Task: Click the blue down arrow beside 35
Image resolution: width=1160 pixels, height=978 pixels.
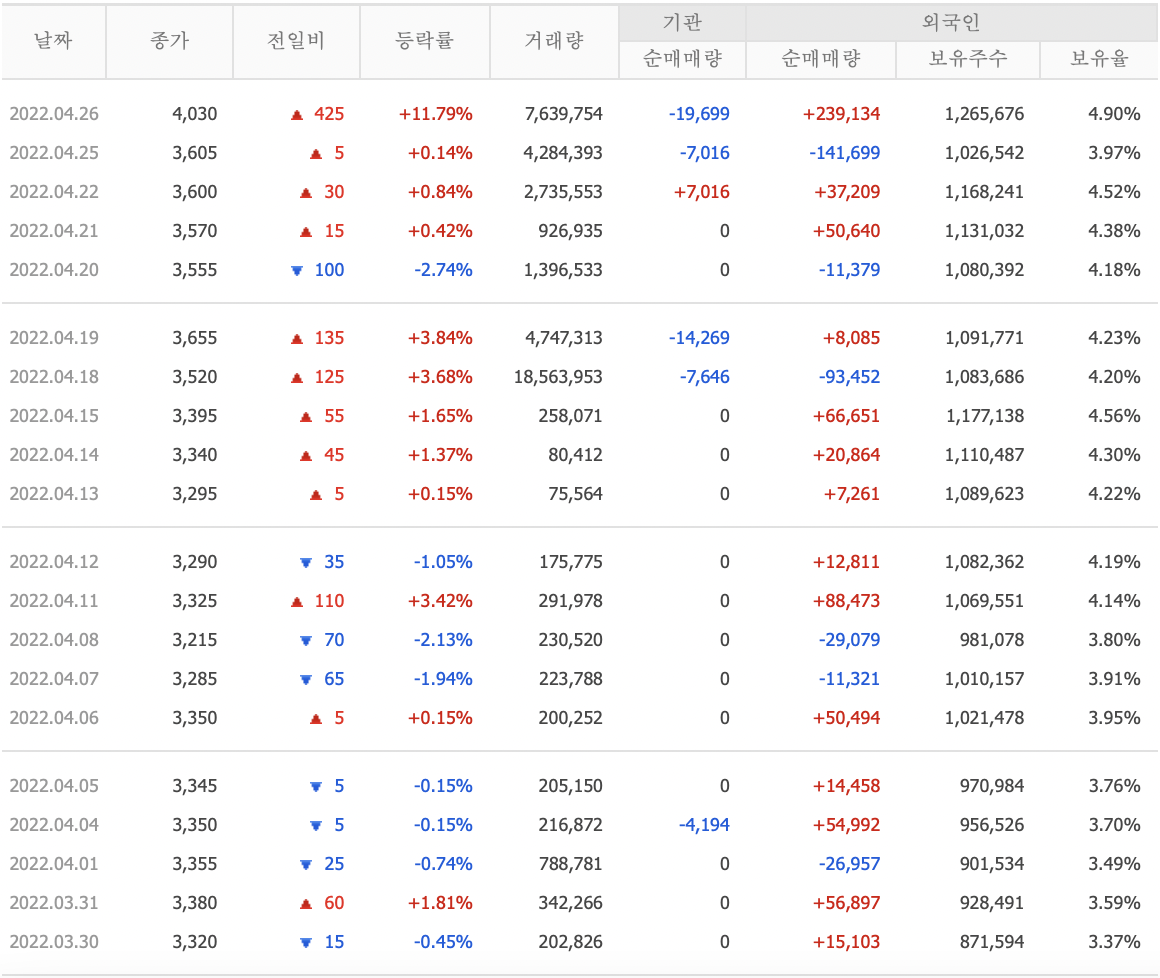Action: (306, 563)
